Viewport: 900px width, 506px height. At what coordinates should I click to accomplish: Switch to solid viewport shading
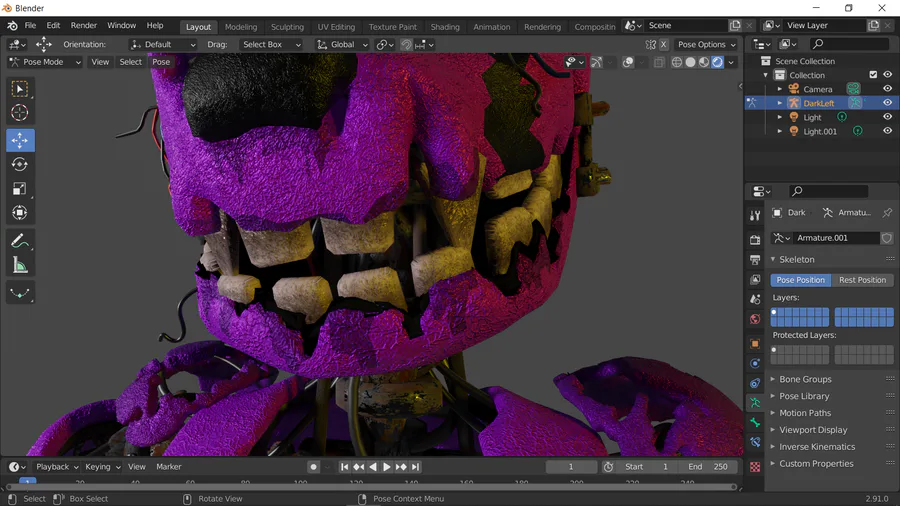click(x=690, y=62)
